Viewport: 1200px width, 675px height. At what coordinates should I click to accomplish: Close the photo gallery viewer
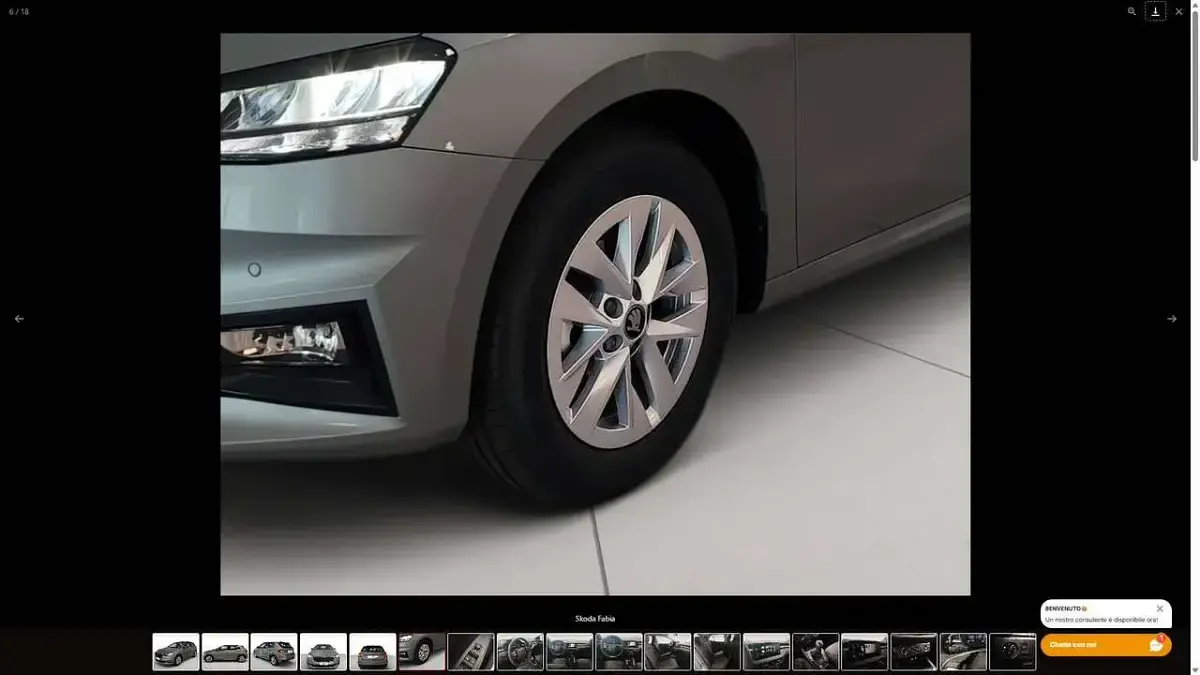[x=1179, y=12]
